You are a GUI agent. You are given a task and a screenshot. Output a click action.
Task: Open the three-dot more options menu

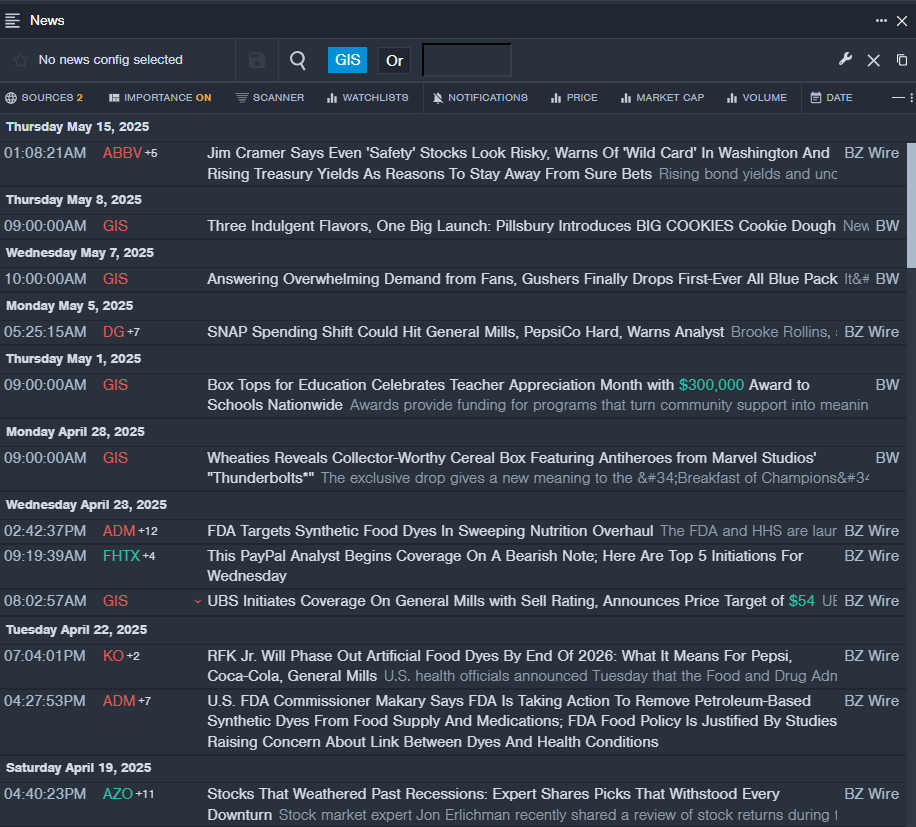881,20
